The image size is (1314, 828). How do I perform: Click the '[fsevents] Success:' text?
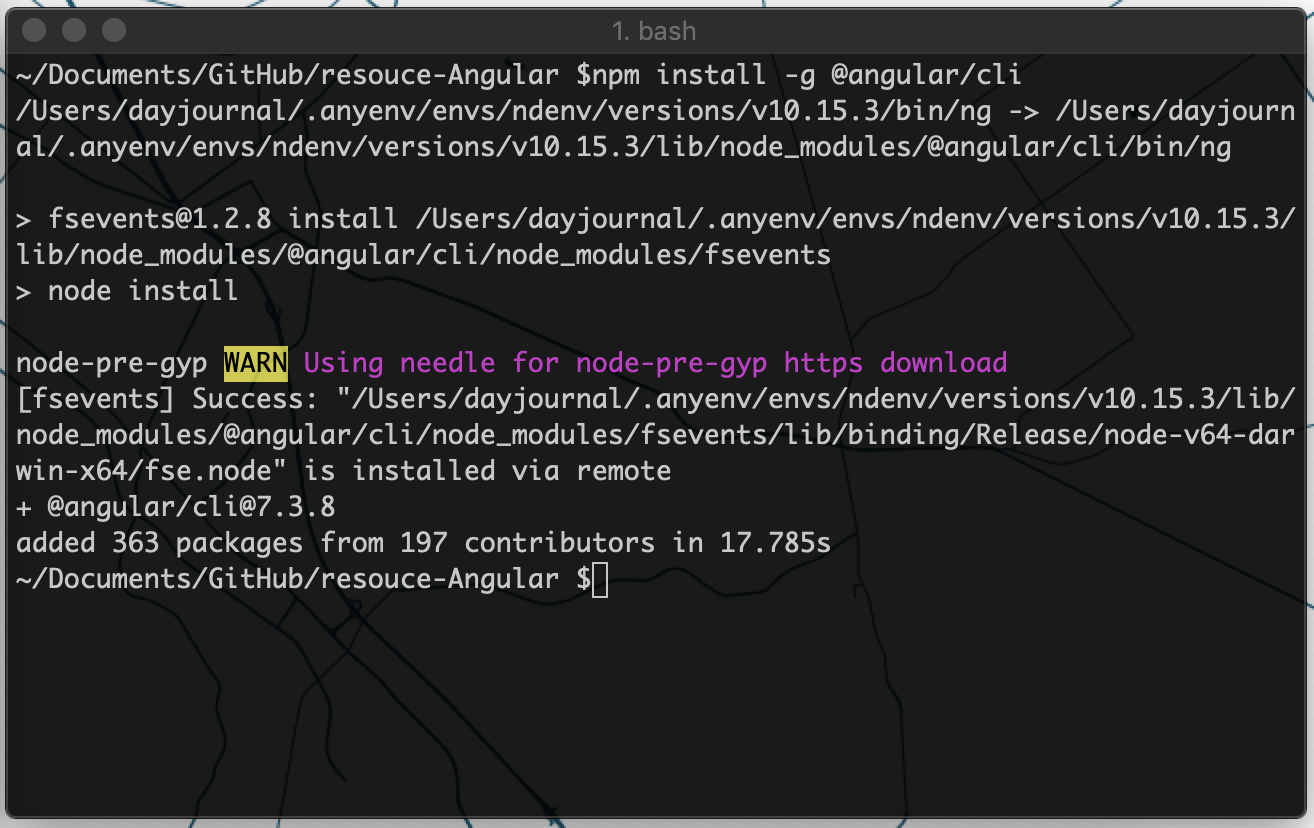click(x=167, y=399)
